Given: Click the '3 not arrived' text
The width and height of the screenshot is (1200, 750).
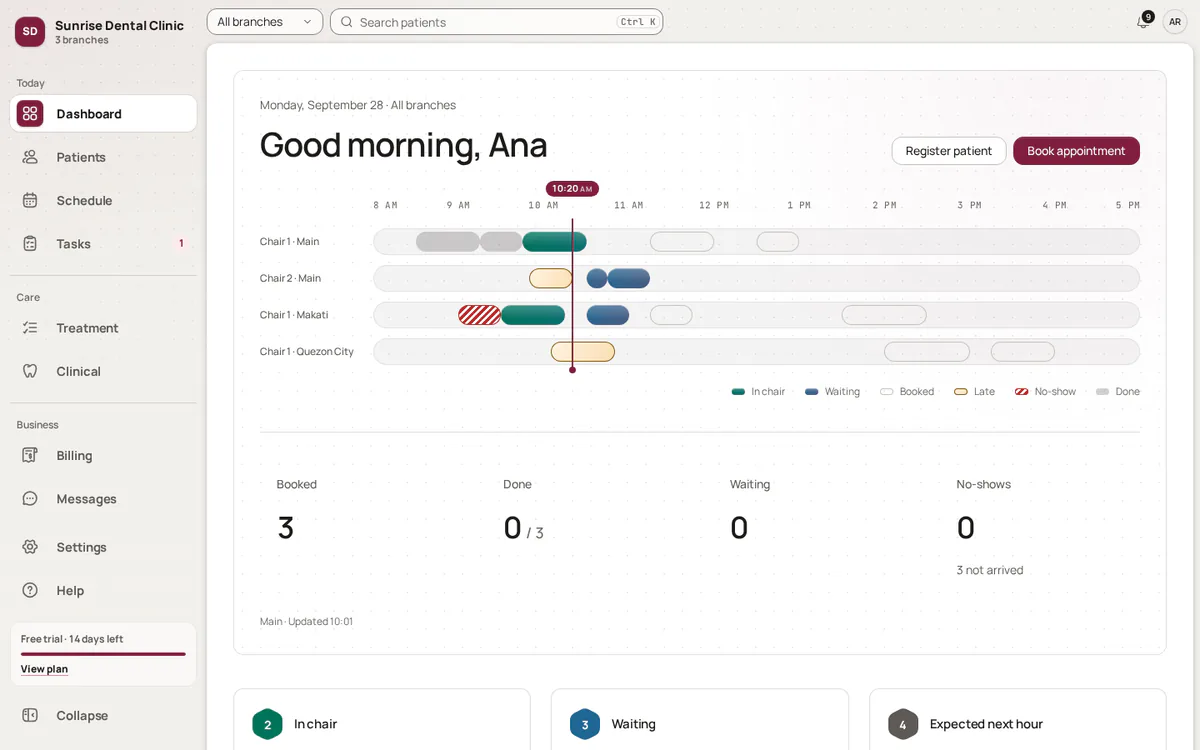Looking at the screenshot, I should 990,570.
